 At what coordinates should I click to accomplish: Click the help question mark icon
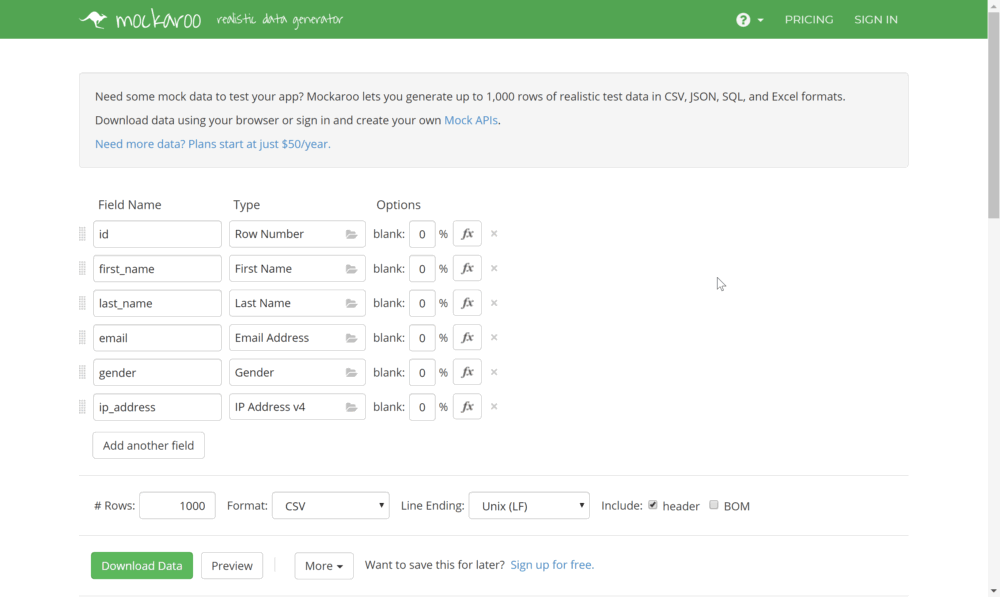point(743,20)
